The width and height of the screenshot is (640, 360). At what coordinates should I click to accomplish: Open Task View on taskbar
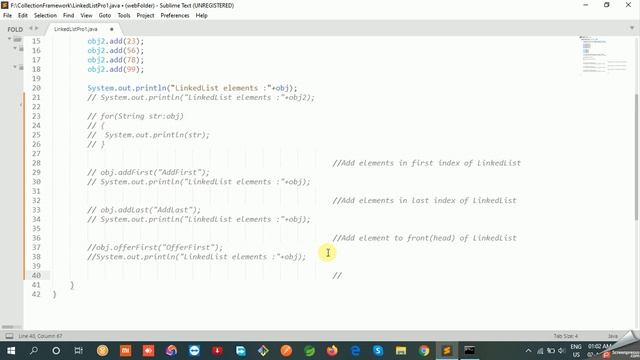pos(78,351)
